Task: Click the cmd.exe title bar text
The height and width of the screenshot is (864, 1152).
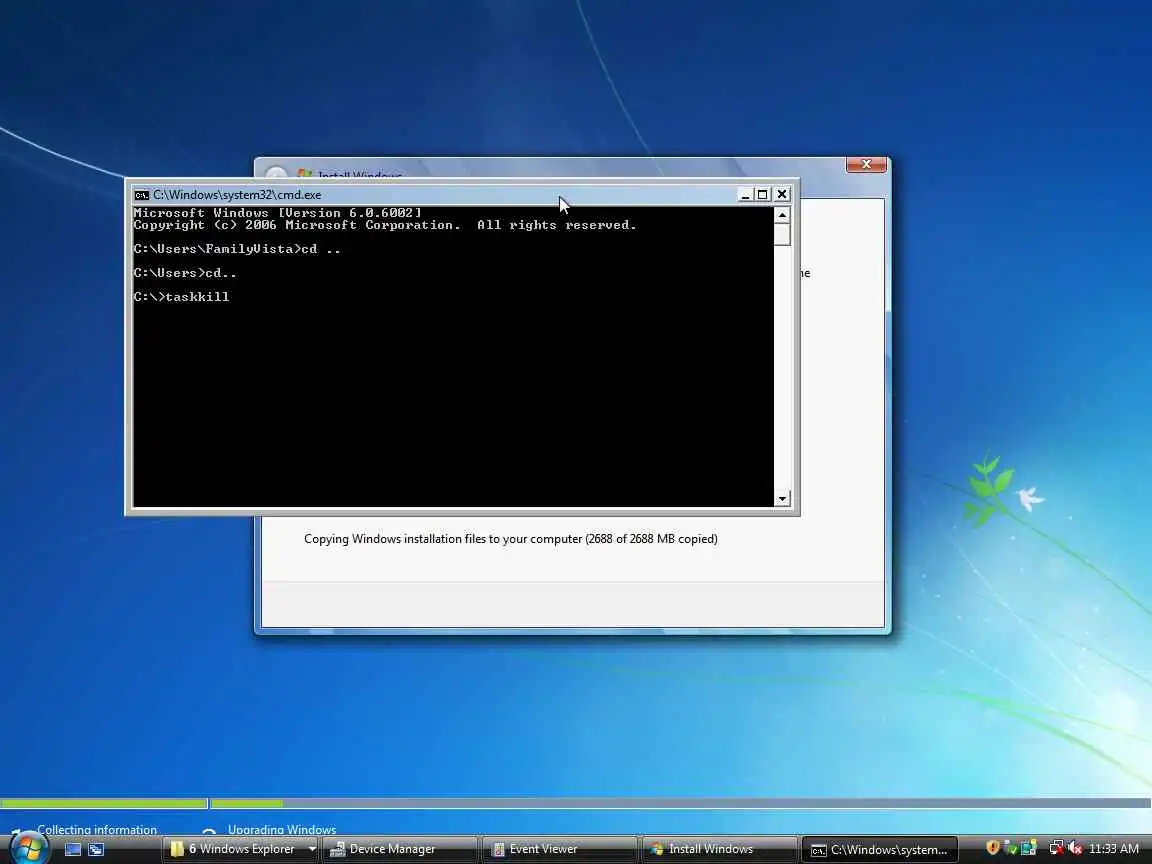Action: (x=237, y=195)
